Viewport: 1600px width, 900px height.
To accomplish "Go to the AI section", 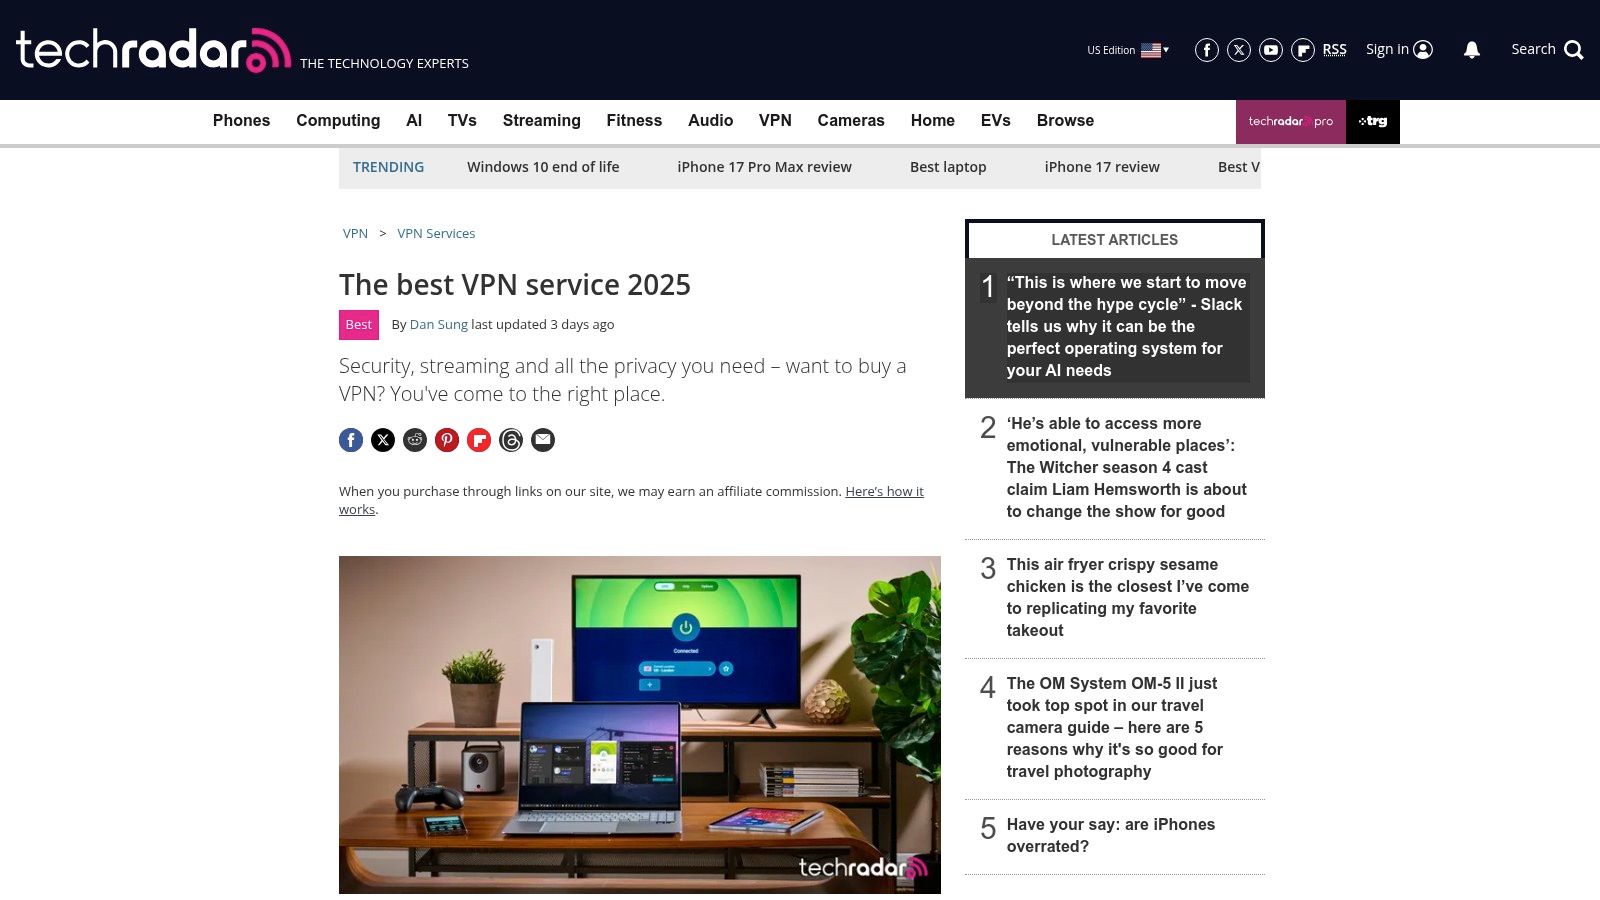I will [x=414, y=121].
